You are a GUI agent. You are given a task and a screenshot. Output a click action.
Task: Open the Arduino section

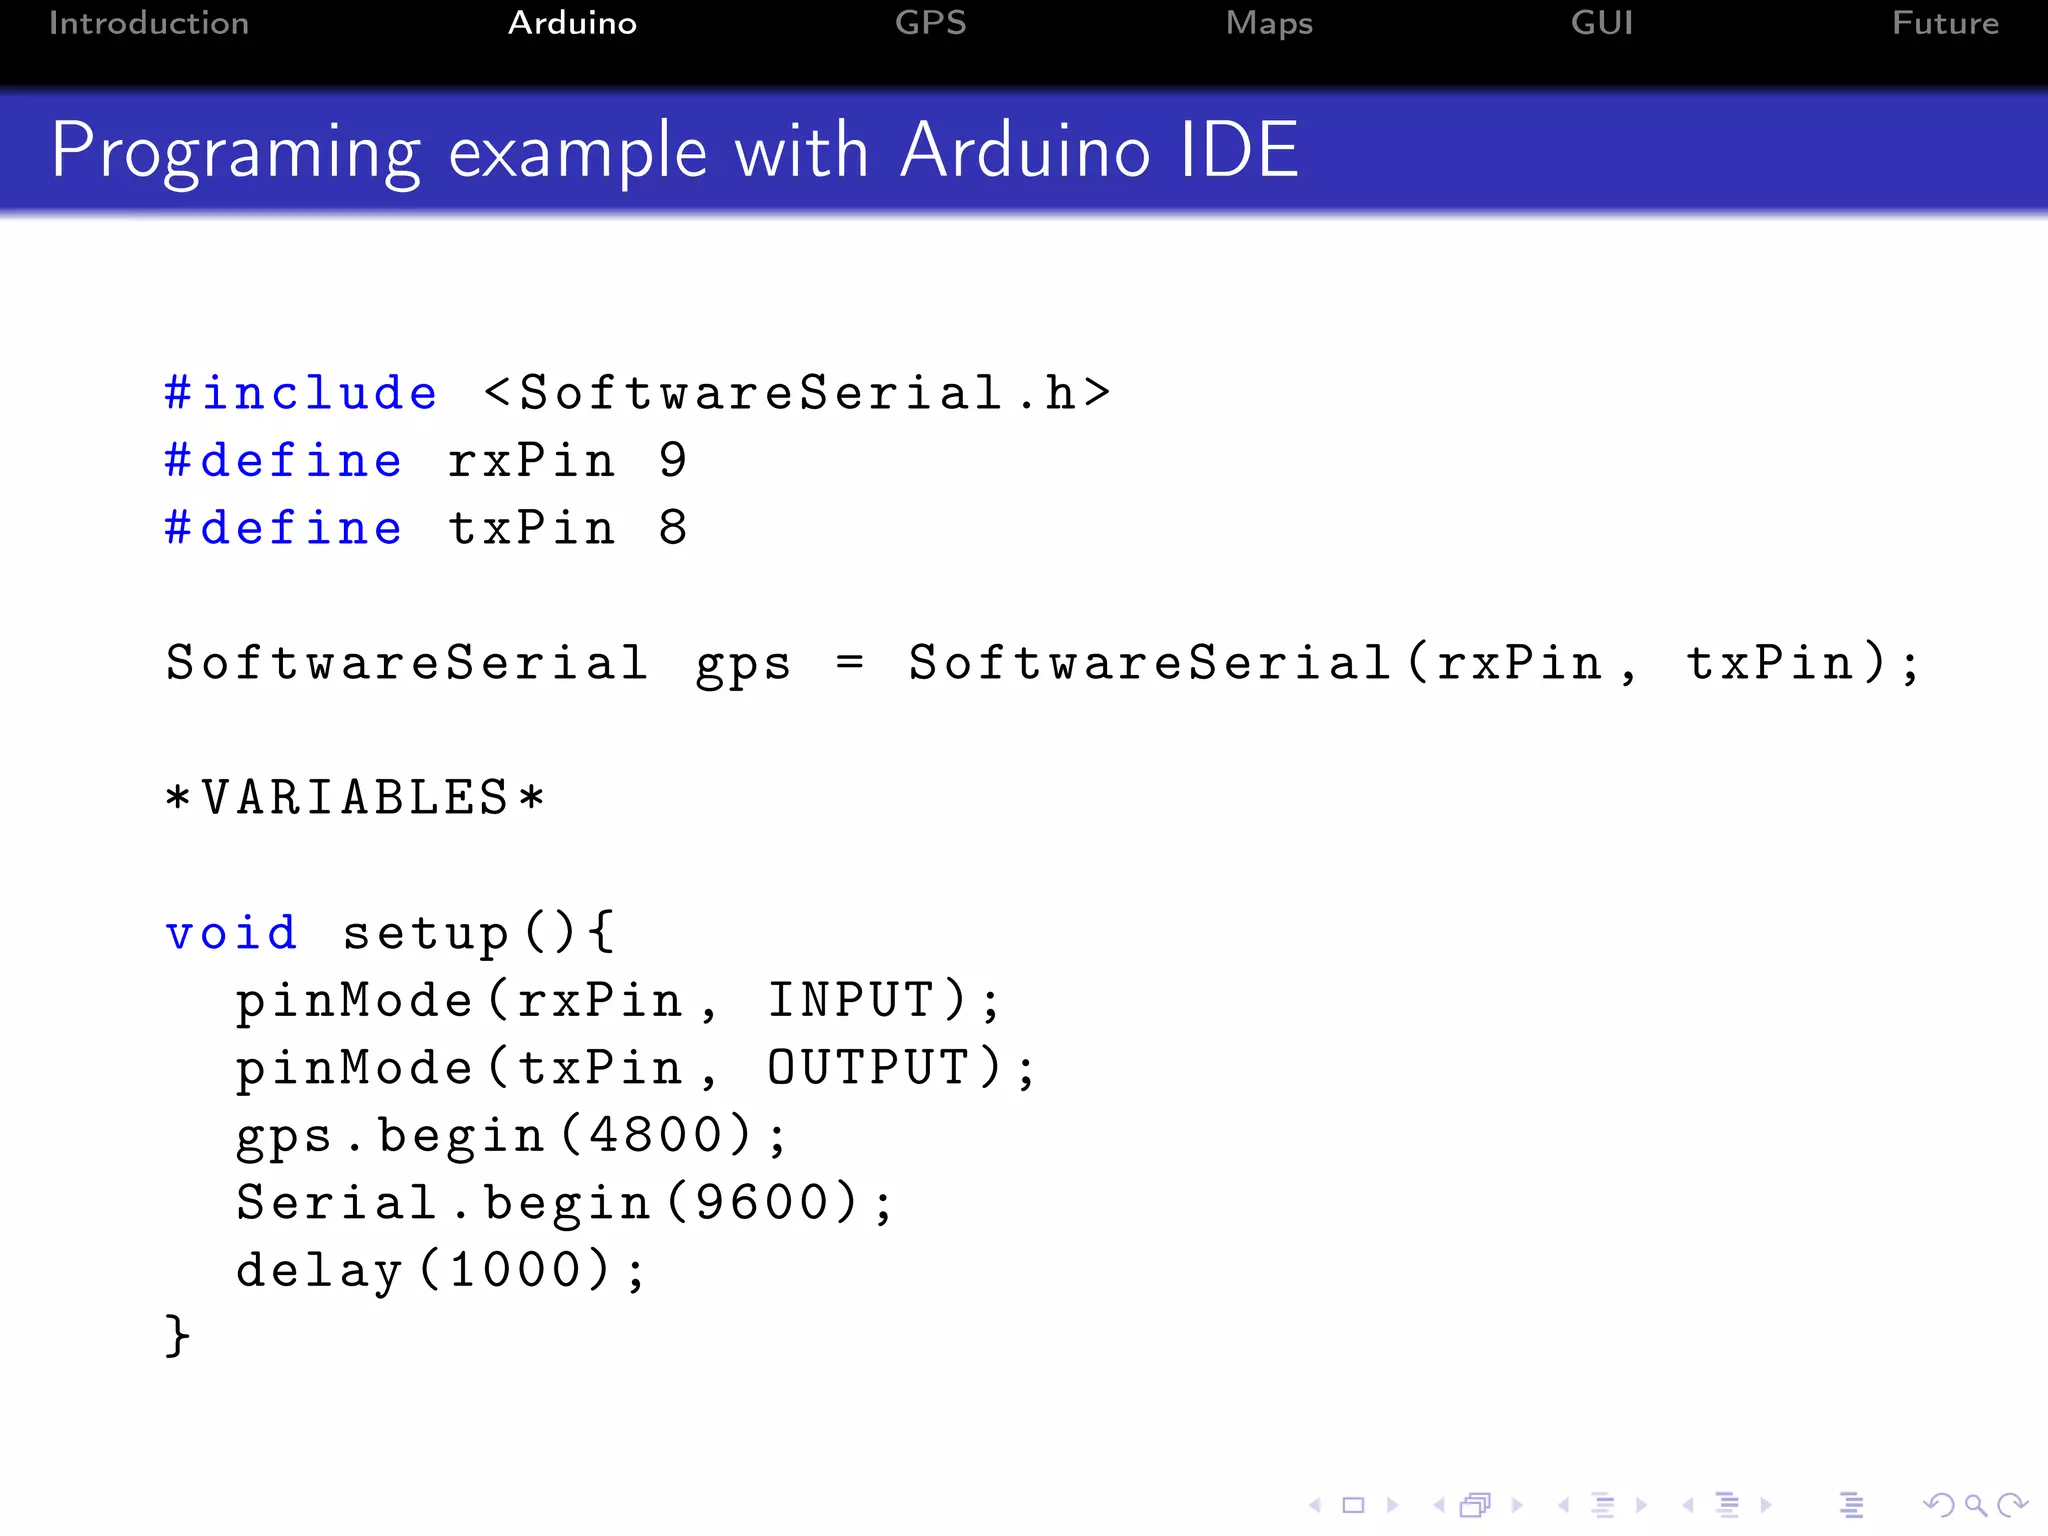(572, 23)
